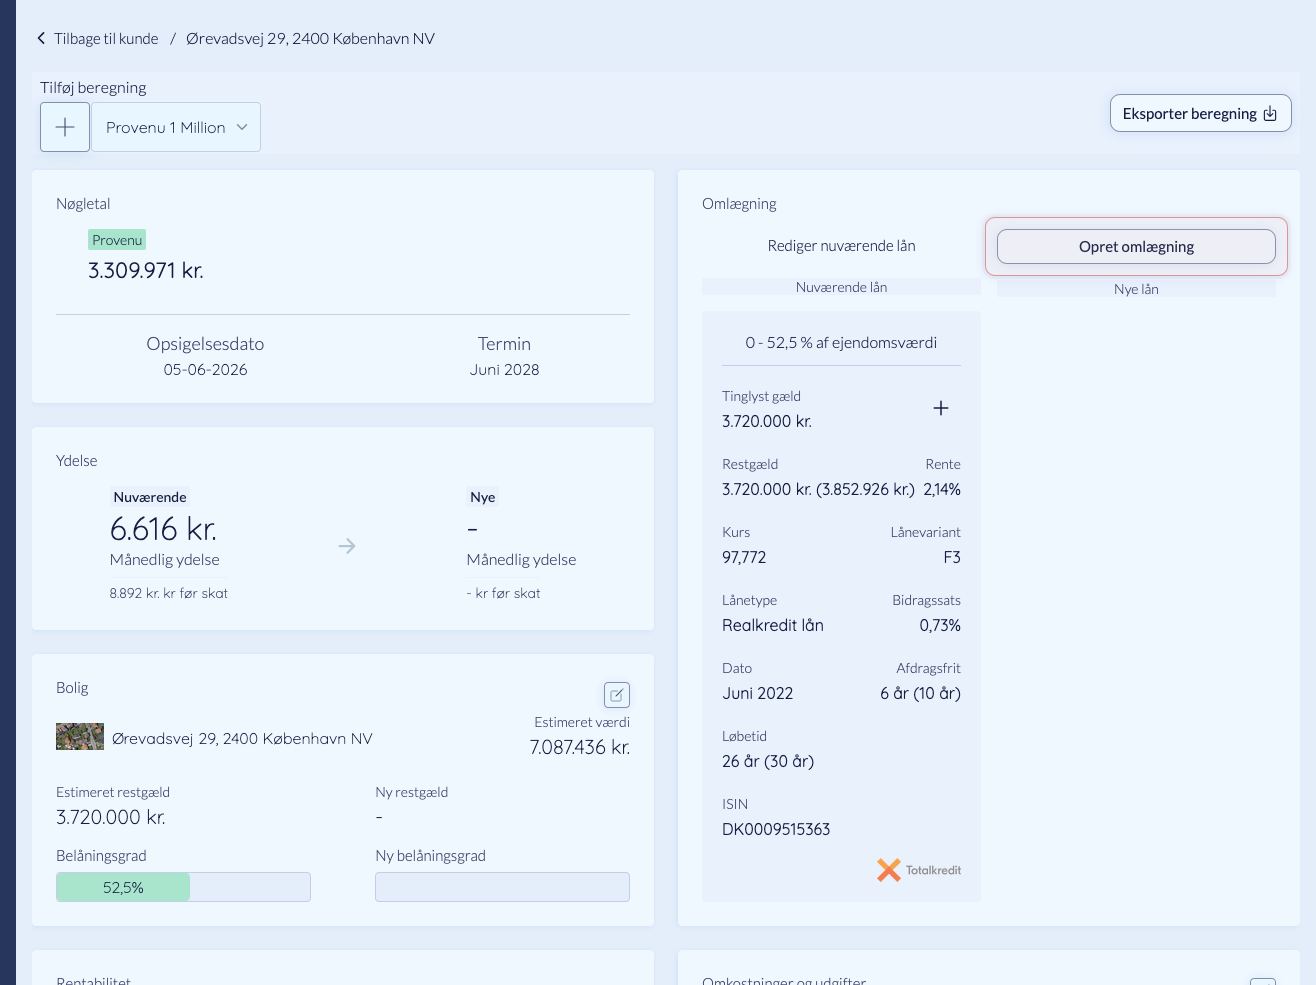Click the ISIN value DK0009515363
Viewport: 1316px width, 985px height.
pyautogui.click(x=776, y=829)
